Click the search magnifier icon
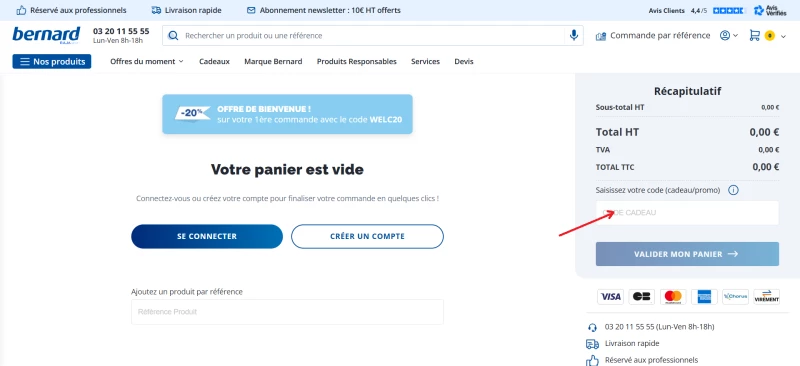 point(173,36)
